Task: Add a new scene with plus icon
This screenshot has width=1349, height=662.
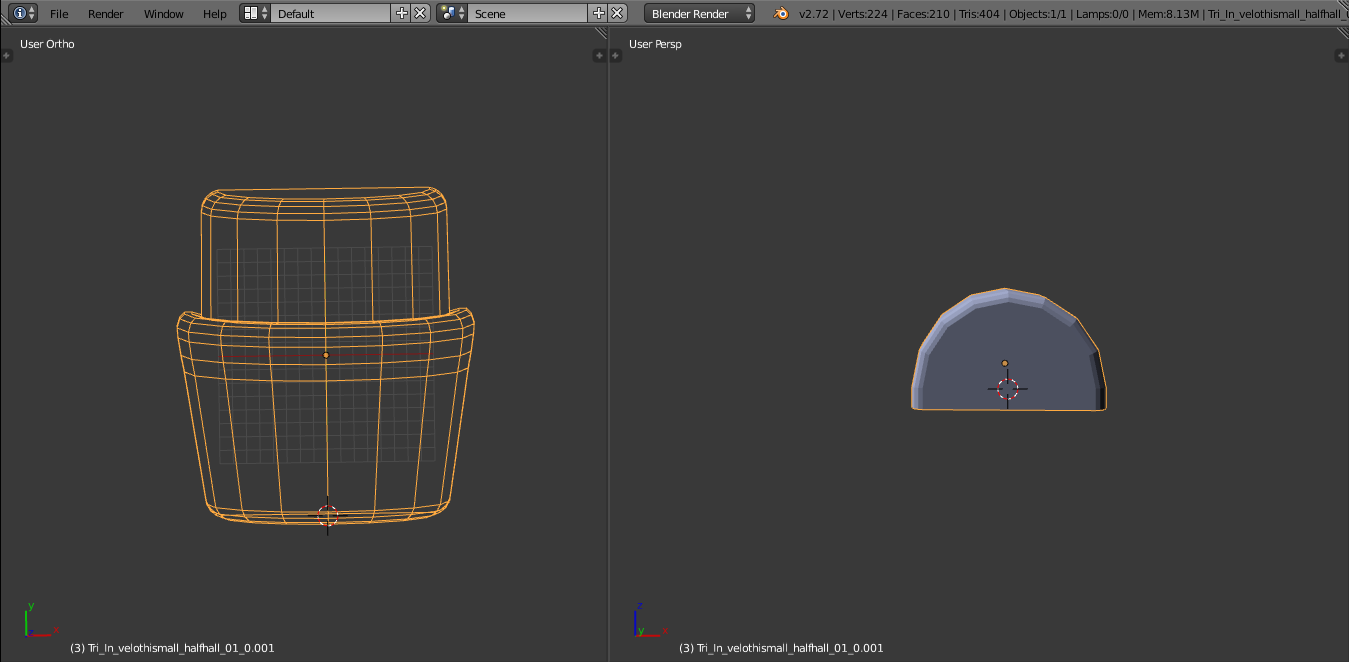Action: click(x=599, y=14)
